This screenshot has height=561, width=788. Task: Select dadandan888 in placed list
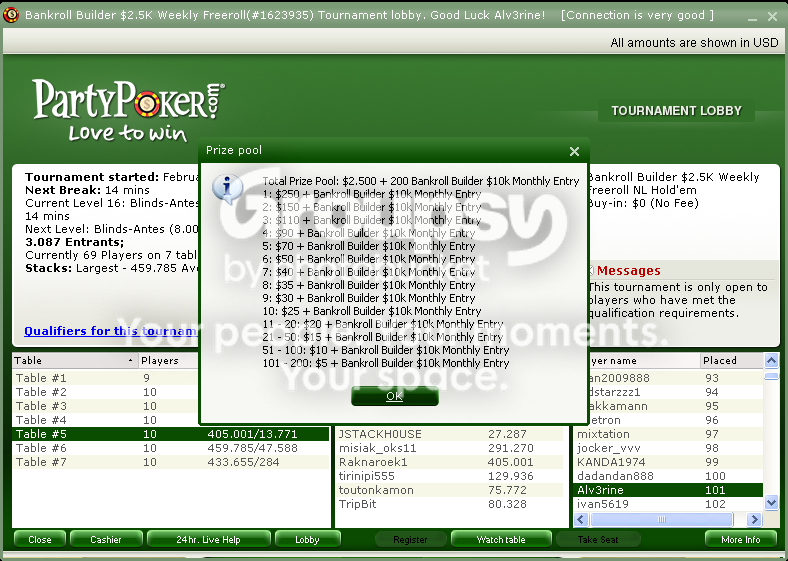(668, 476)
